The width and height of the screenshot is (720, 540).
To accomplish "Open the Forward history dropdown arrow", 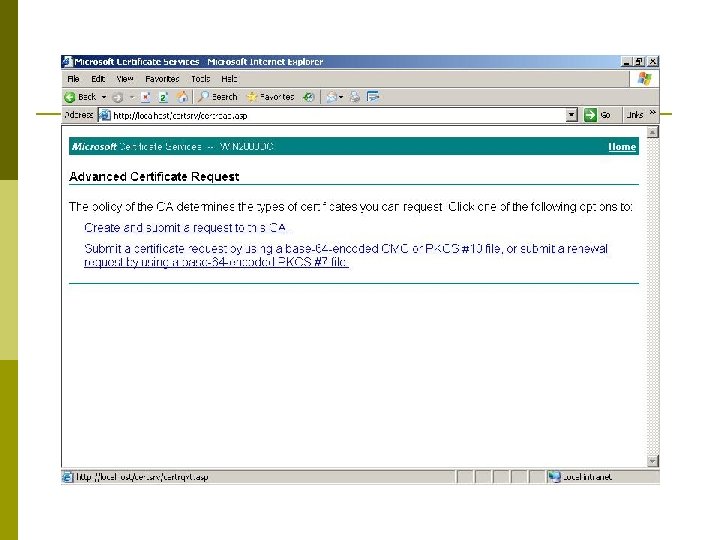I will click(132, 97).
